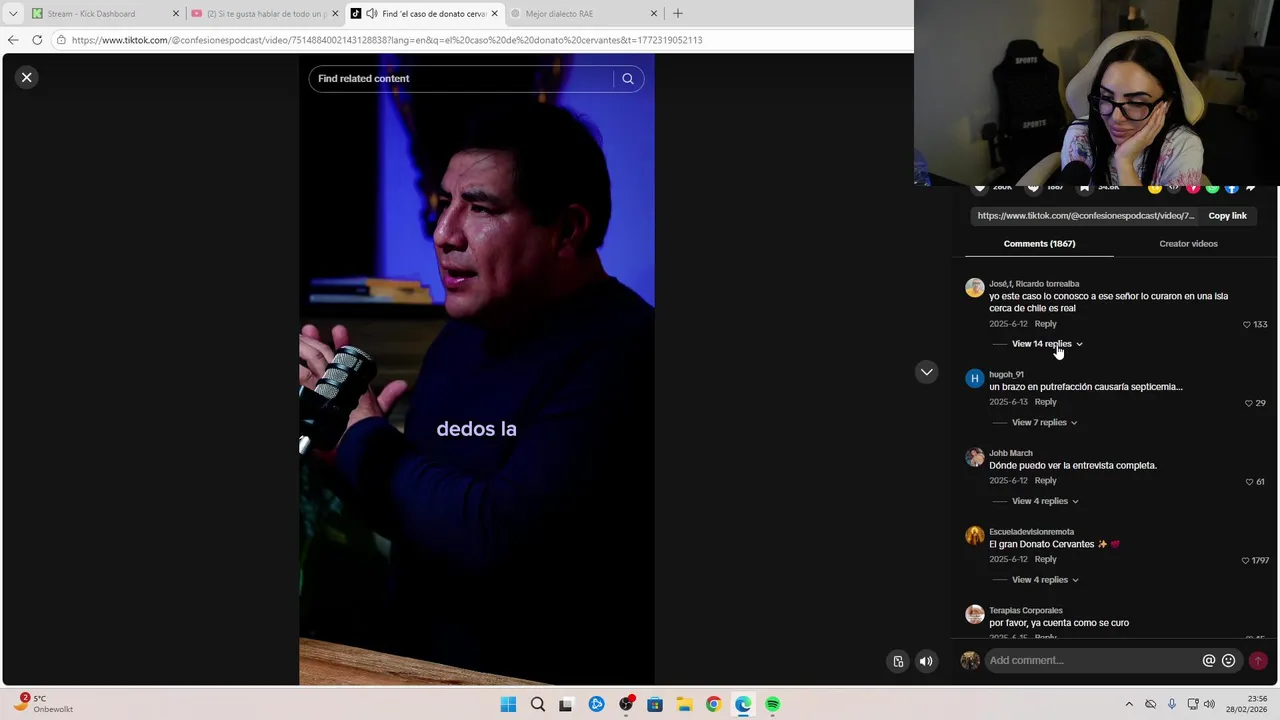Viewport: 1280px width, 720px height.
Task: Close the TikTok video viewer
Action: [27, 77]
